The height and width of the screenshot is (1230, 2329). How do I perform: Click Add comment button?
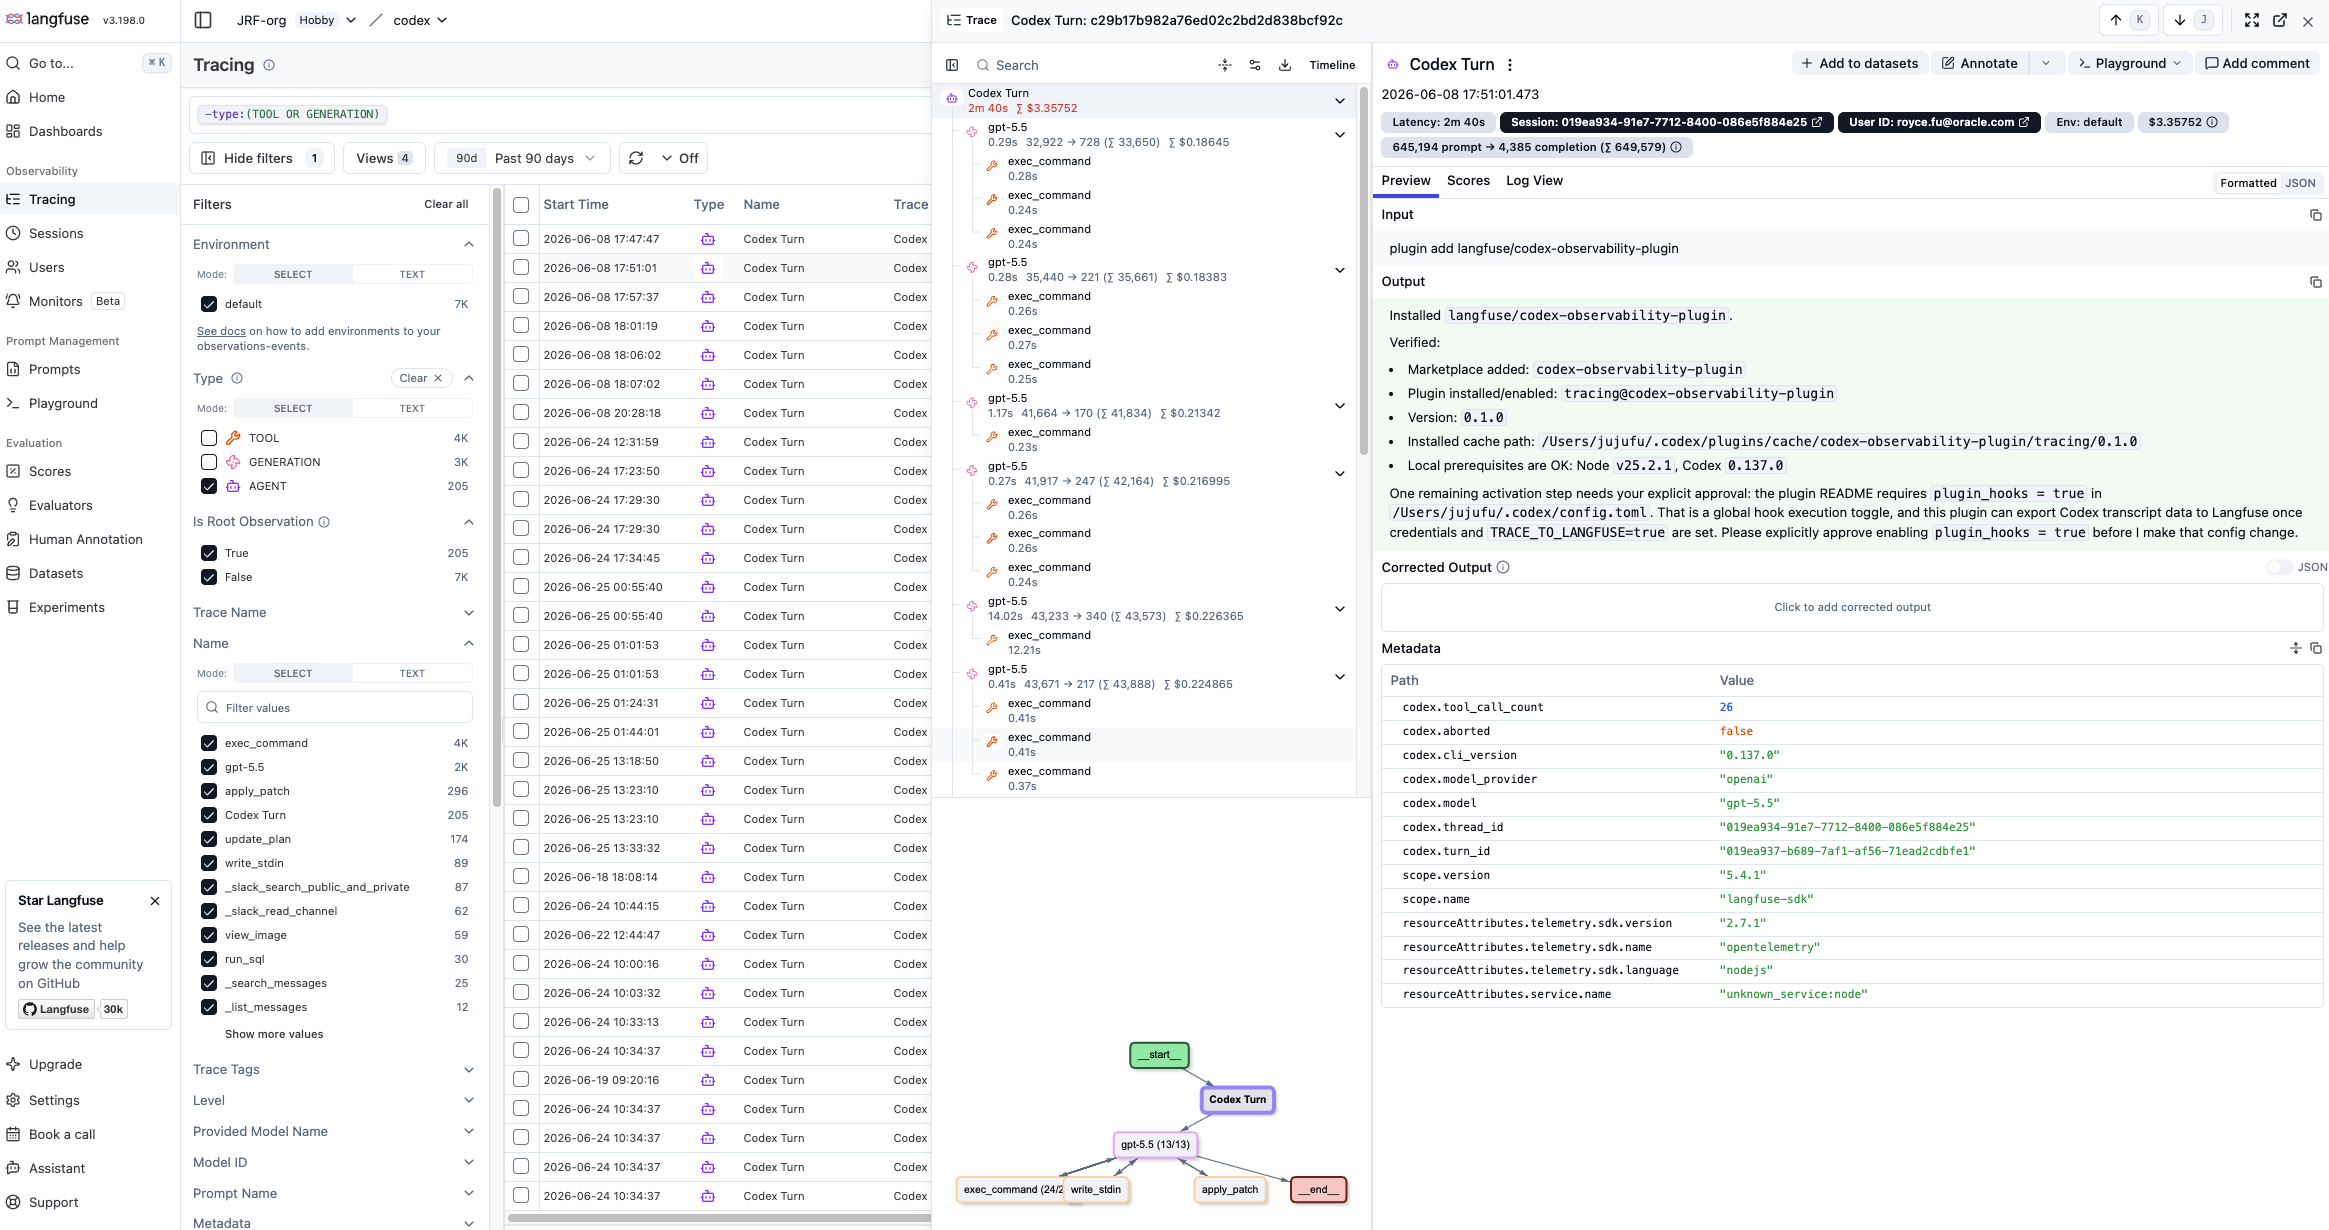(2257, 63)
